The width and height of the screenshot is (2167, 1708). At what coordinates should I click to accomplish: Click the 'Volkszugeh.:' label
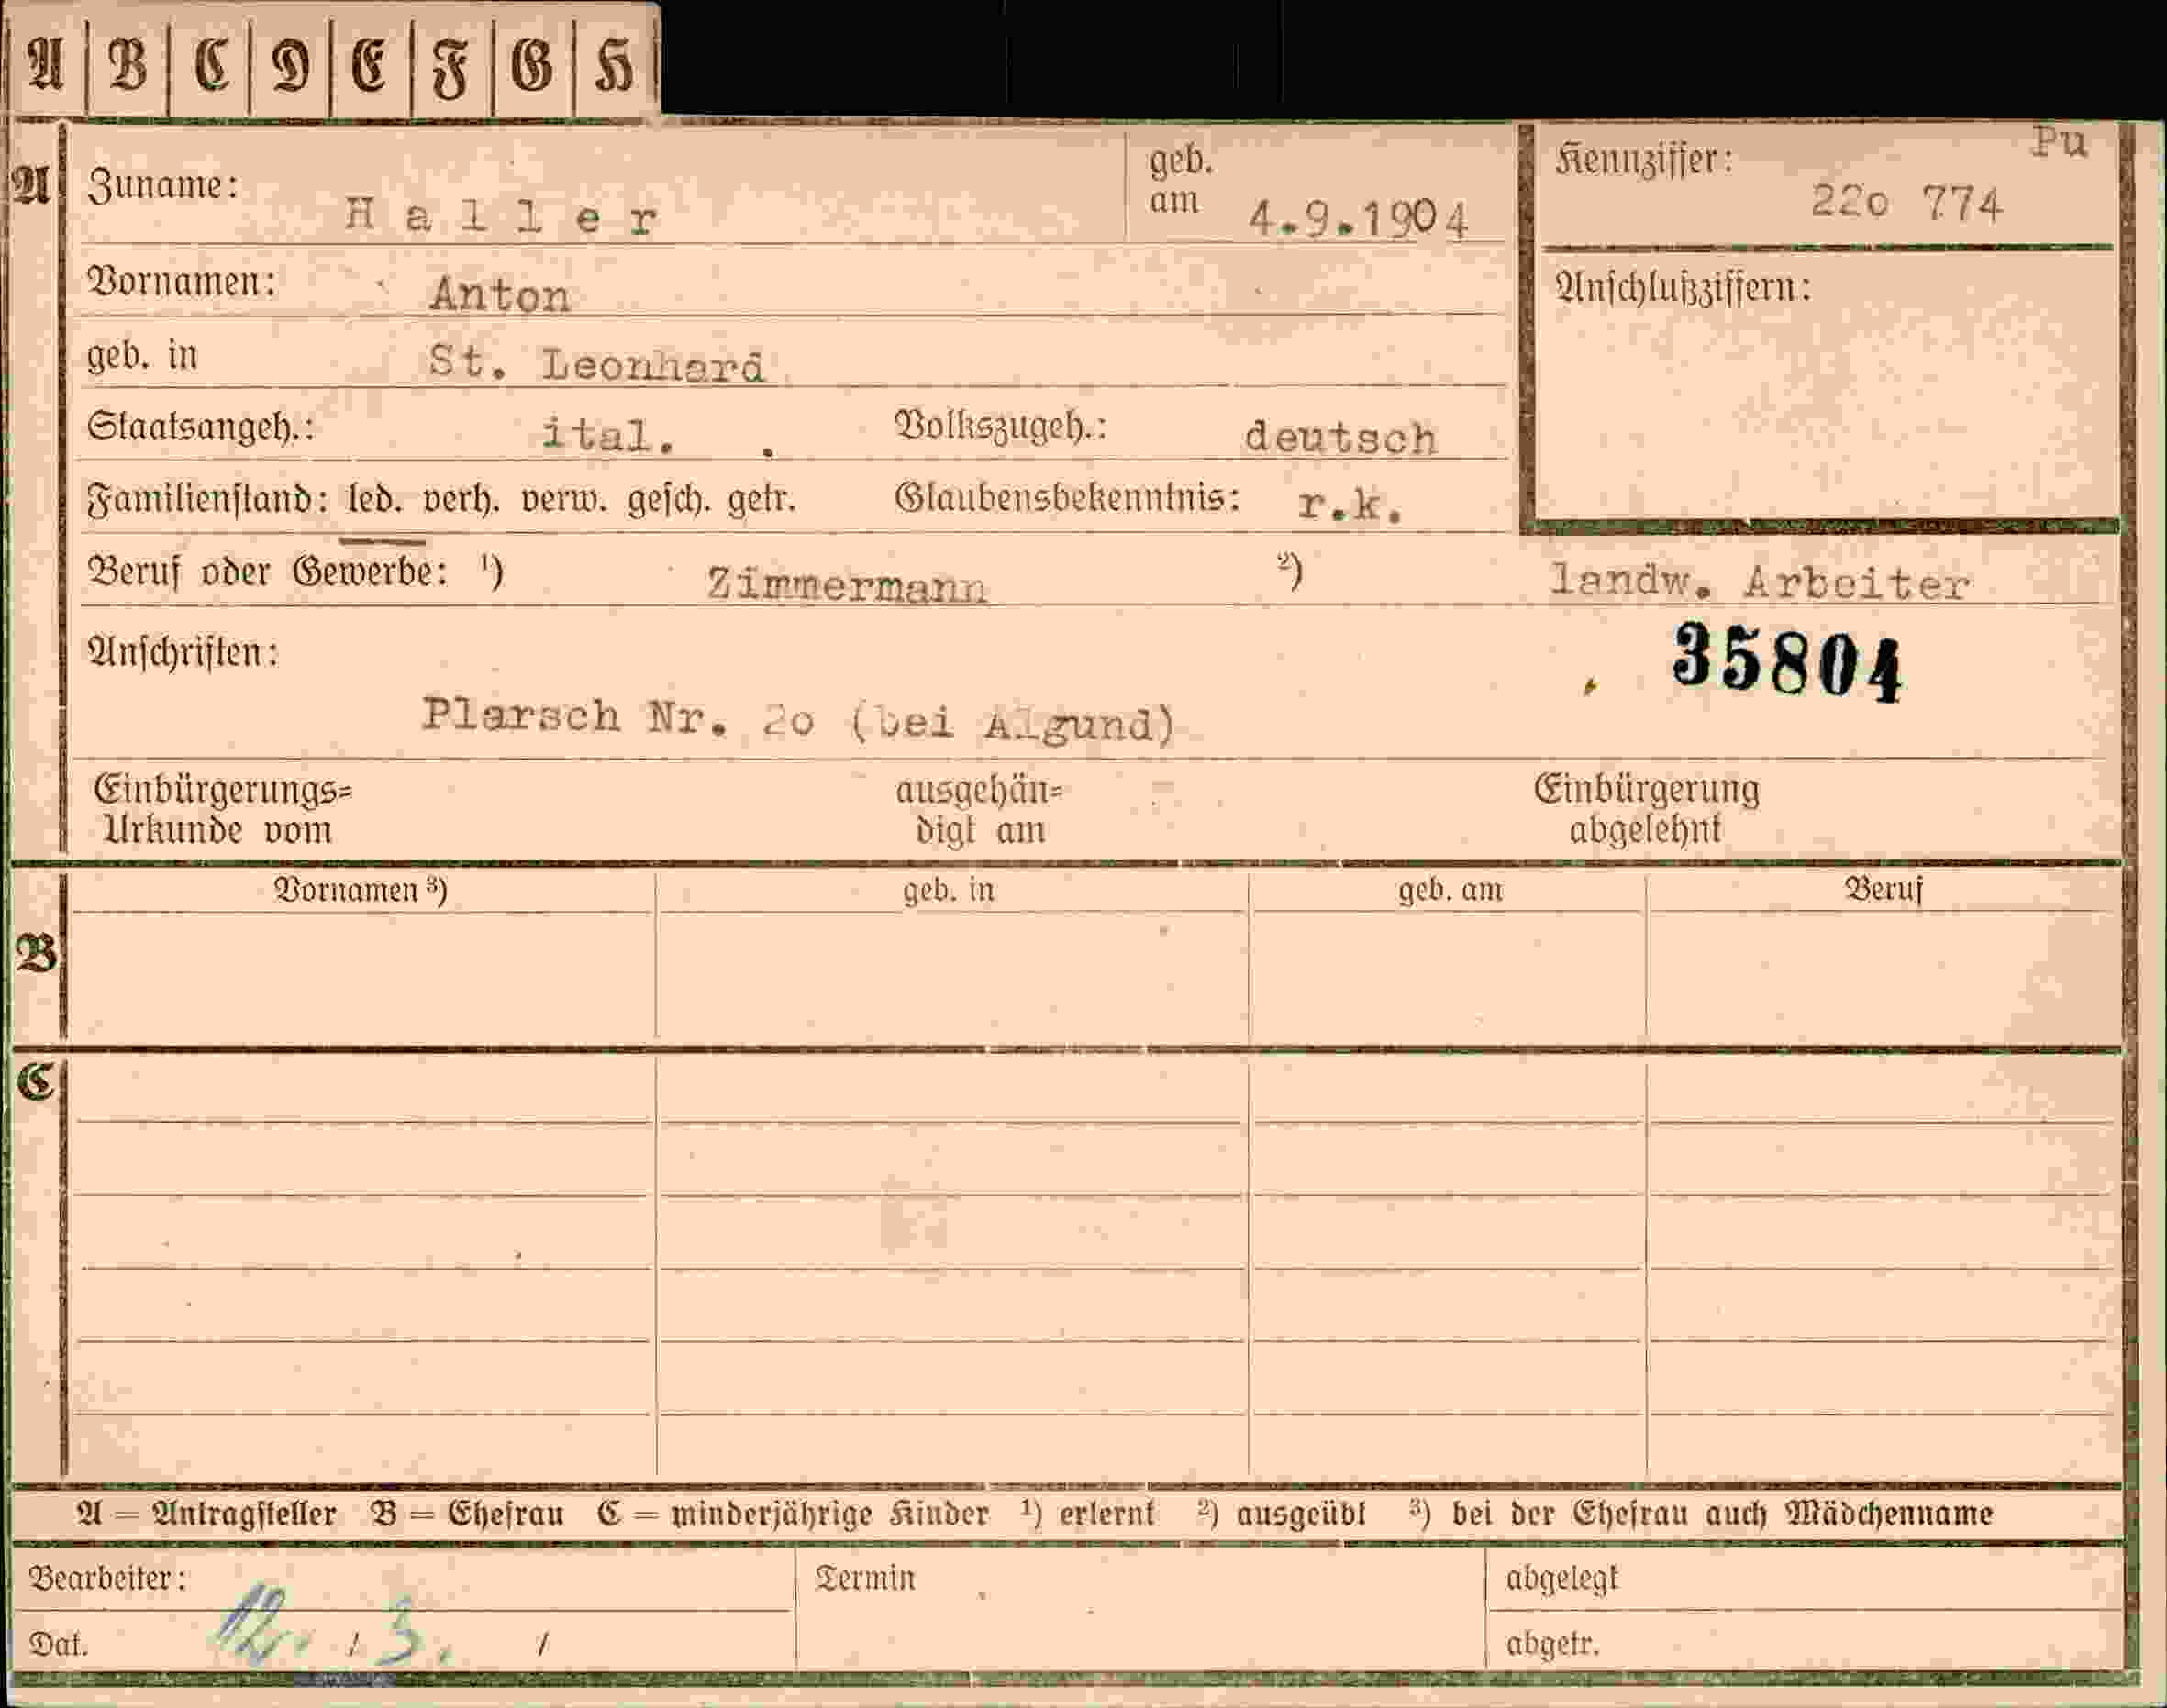pyautogui.click(x=1000, y=427)
